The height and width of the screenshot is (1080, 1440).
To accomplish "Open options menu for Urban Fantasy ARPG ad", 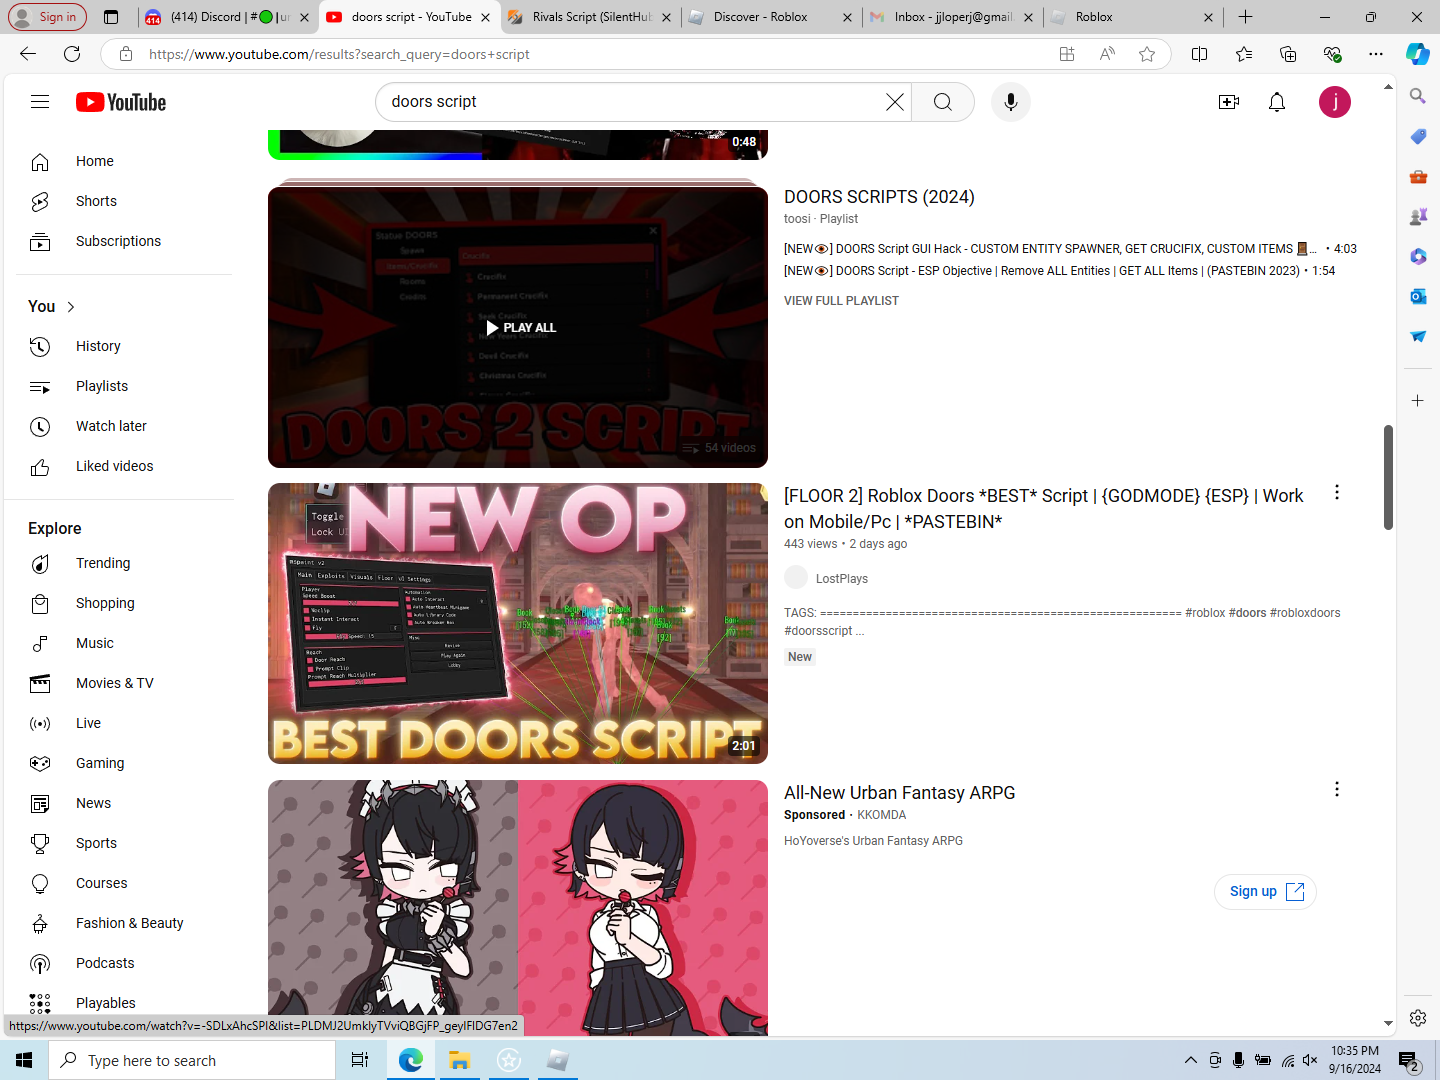I will click(1337, 789).
